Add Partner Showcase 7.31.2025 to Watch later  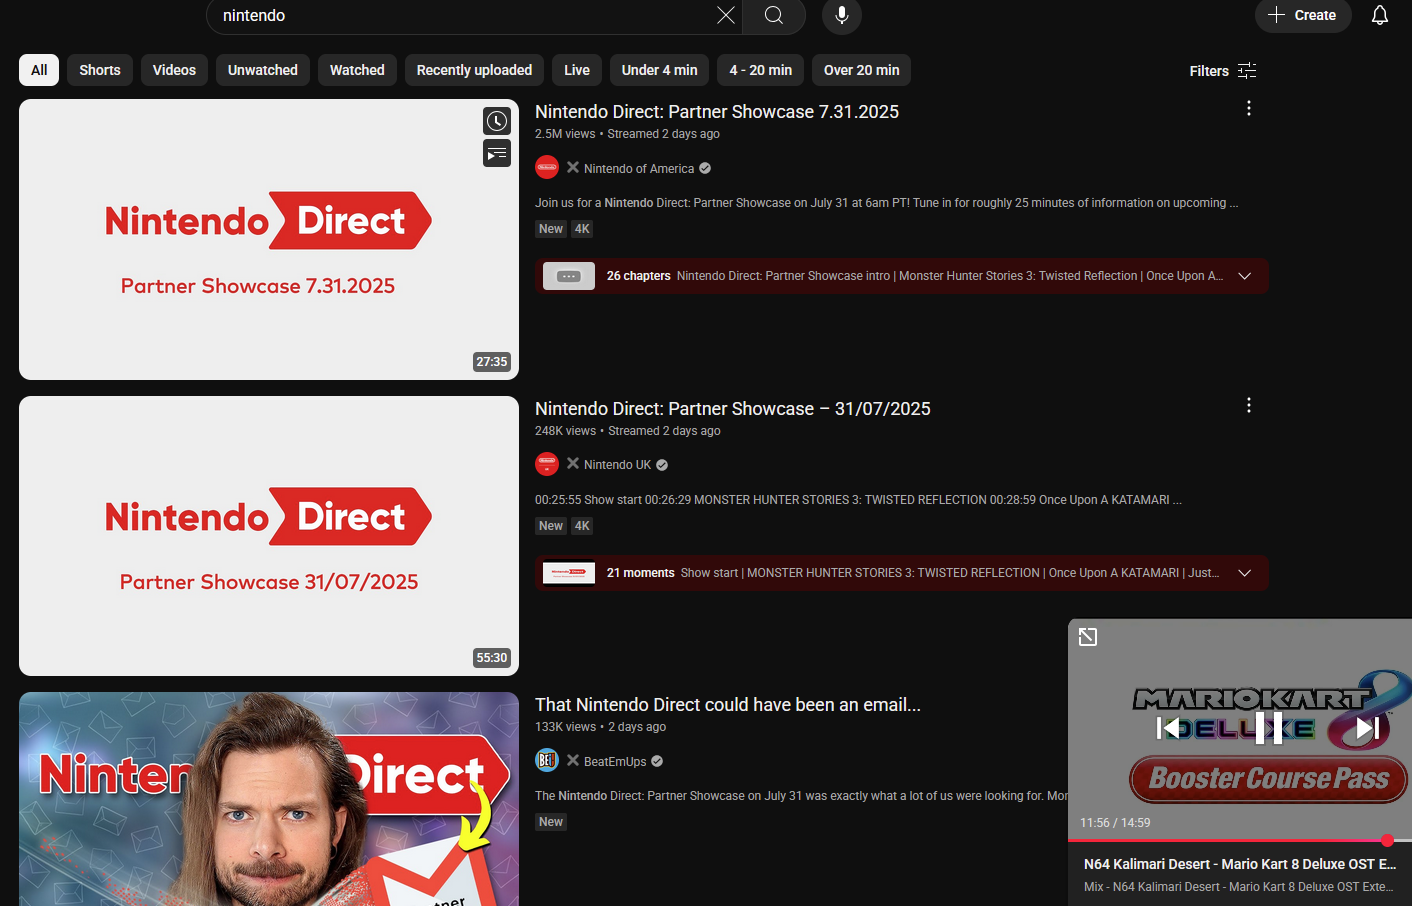pyautogui.click(x=497, y=121)
